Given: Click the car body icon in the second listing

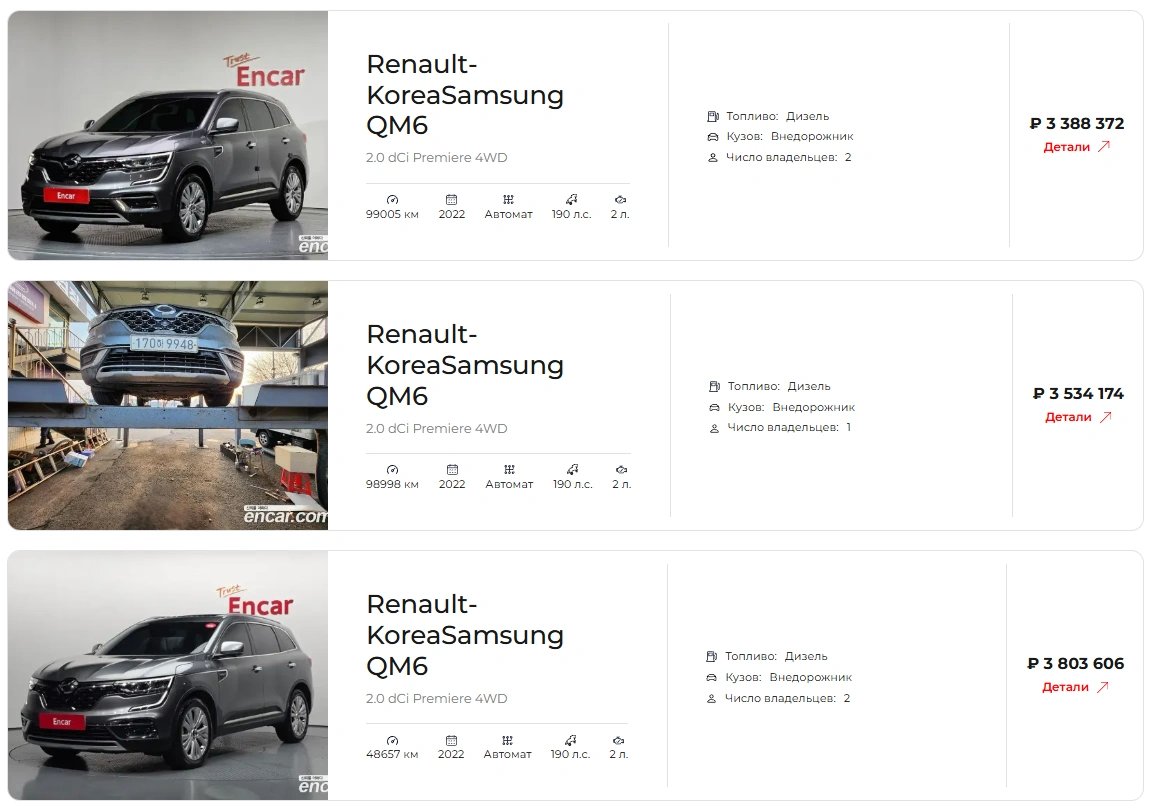Looking at the screenshot, I should (x=714, y=407).
